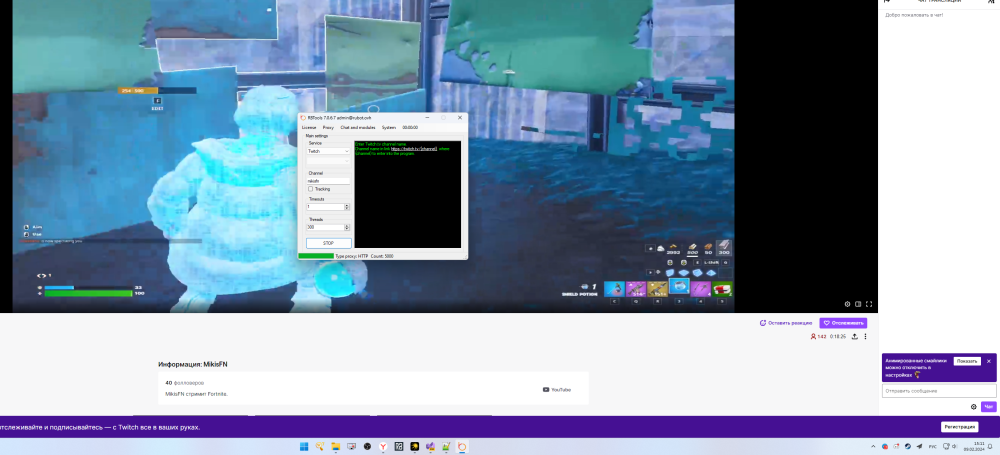Open the three-dot stream options menu
The height and width of the screenshot is (455, 1000).
865,337
